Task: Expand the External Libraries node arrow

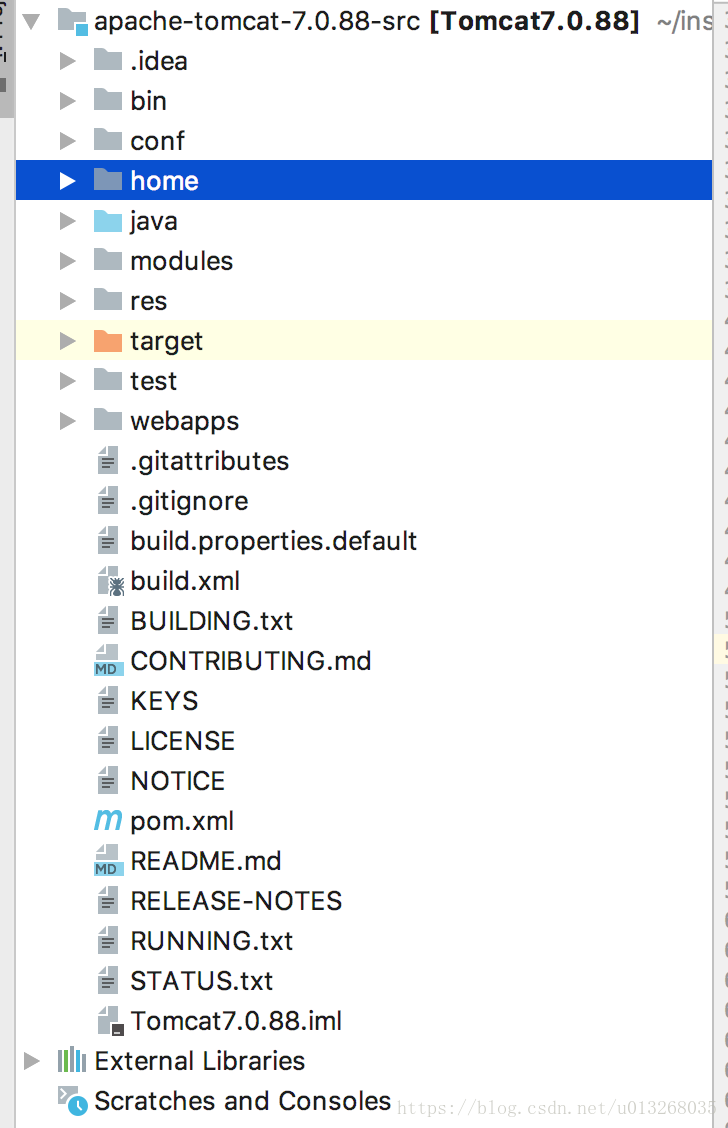Action: point(31,1061)
